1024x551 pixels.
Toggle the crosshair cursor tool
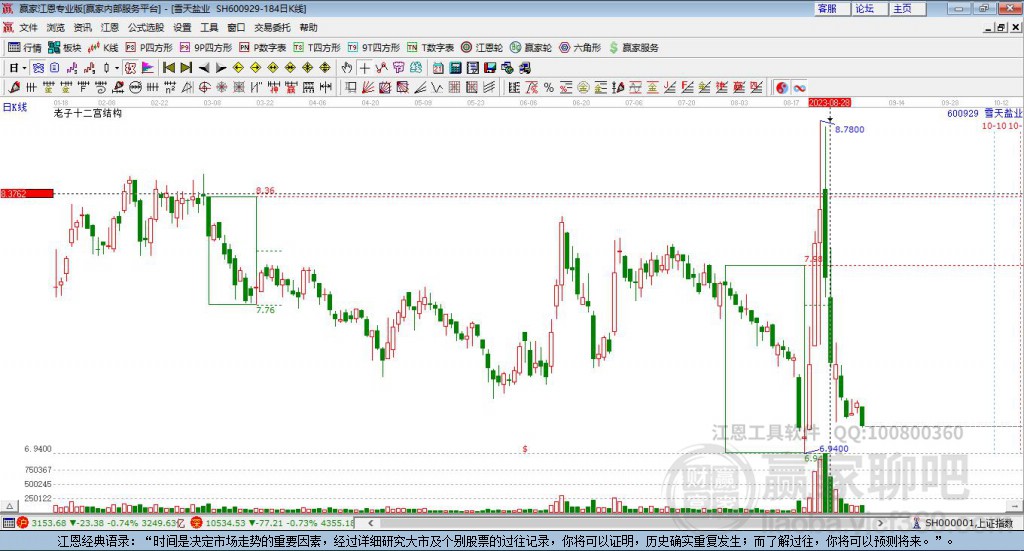tap(364, 68)
